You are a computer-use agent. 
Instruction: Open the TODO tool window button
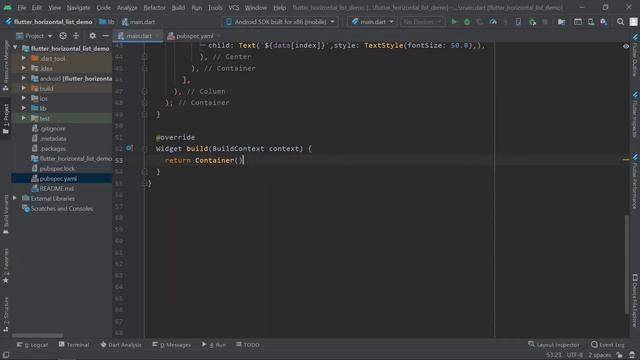click(x=248, y=345)
